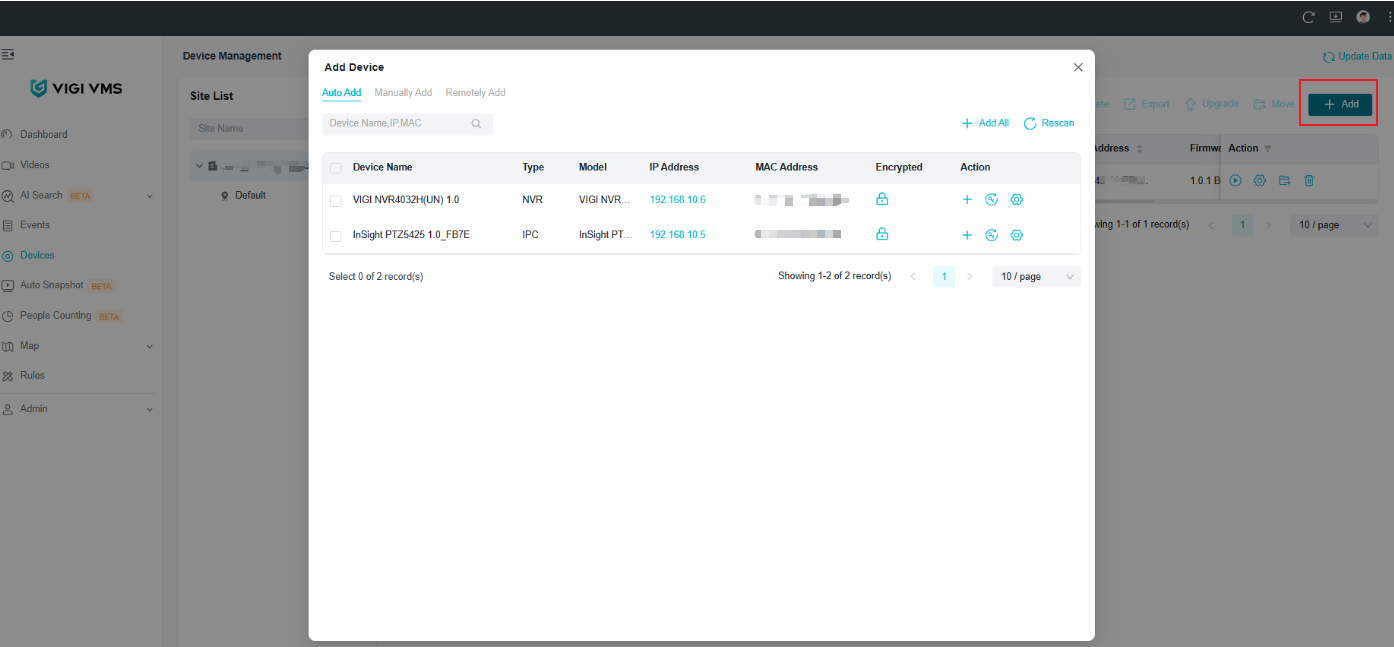This screenshot has width=1394, height=647.
Task: Click the VIGI VMS logo
Action: tap(76, 88)
